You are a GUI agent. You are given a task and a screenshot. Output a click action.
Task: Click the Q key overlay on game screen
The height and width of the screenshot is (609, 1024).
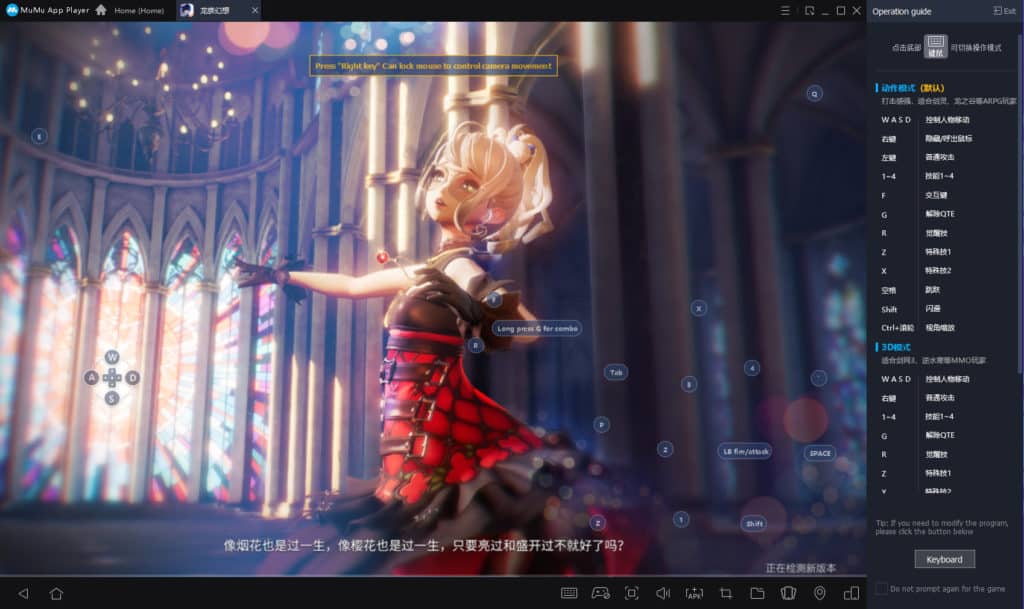point(814,93)
